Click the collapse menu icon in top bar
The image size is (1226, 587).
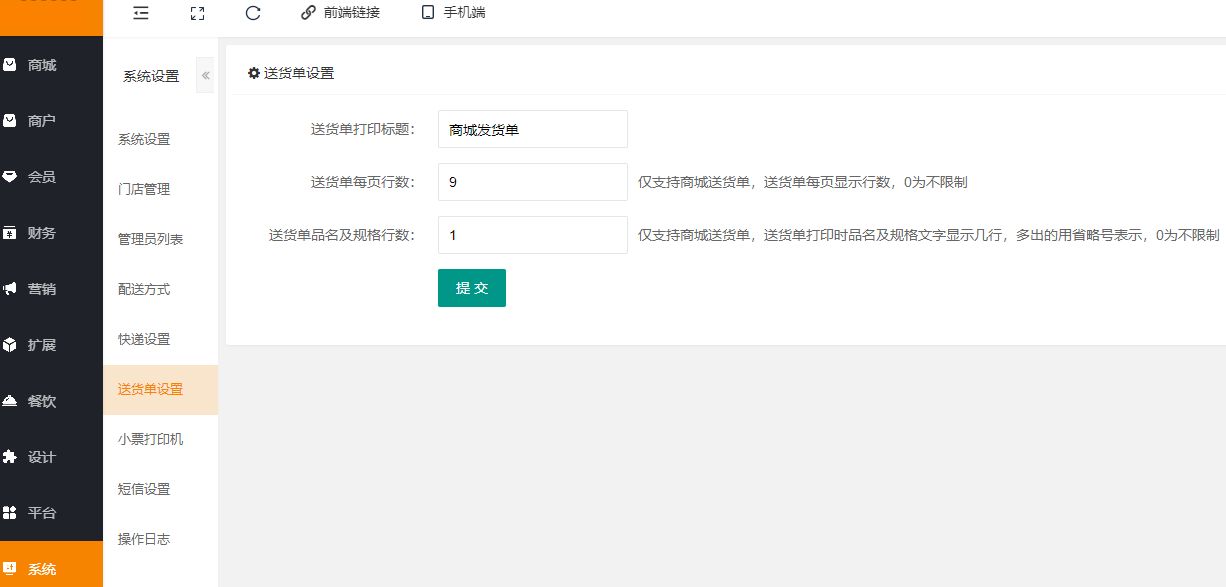pyautogui.click(x=141, y=13)
